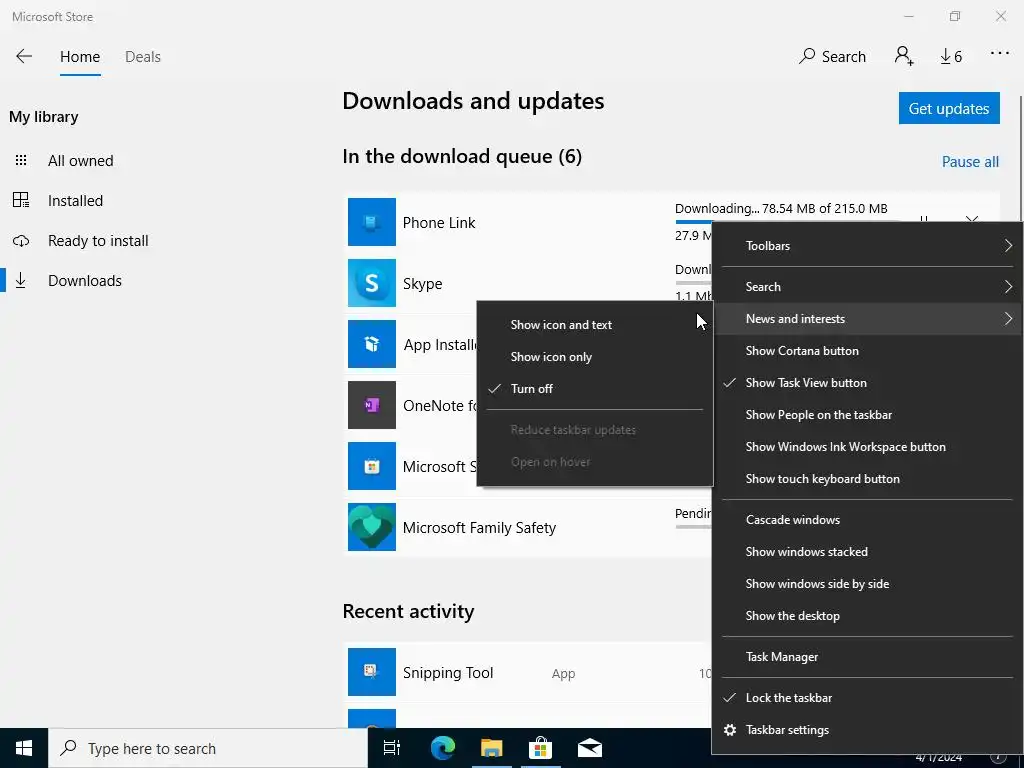
Task: Click the Skype app name
Action: pos(423,283)
